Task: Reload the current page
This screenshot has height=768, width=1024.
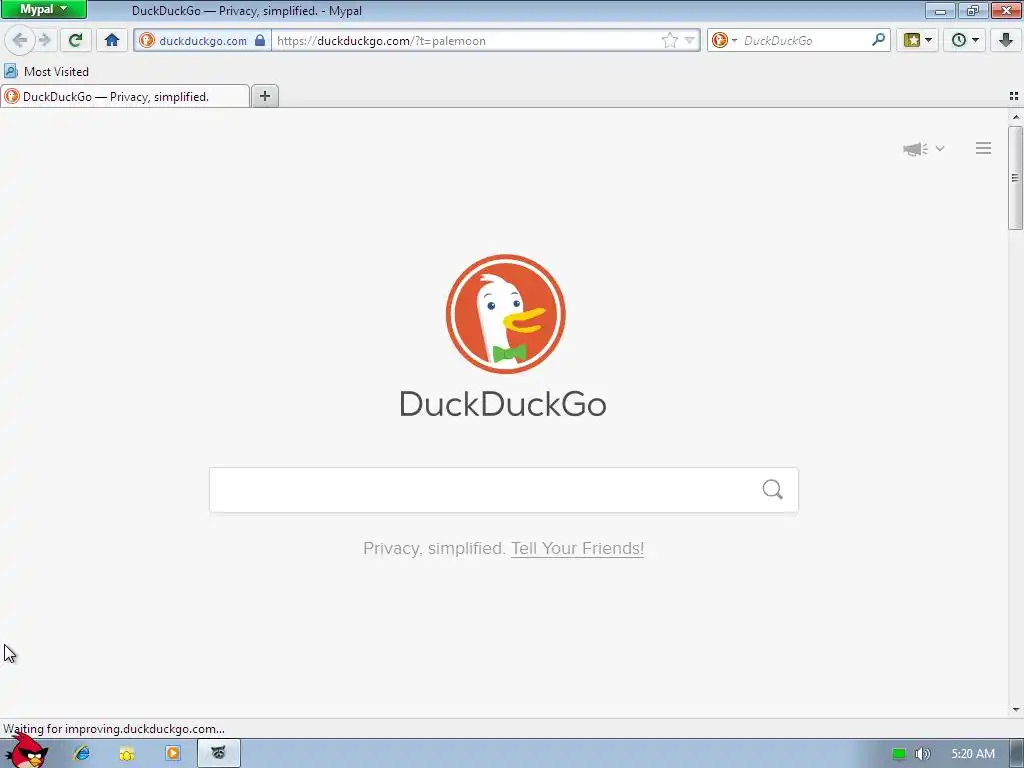Action: coord(75,40)
